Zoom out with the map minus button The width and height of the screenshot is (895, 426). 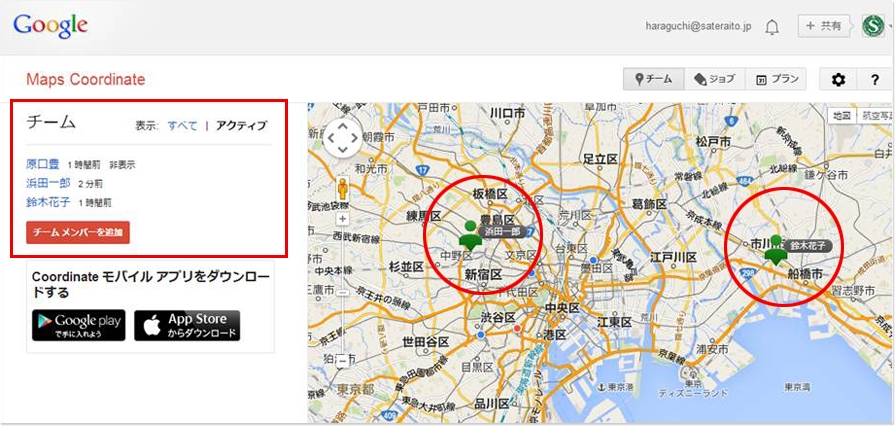coord(343,360)
